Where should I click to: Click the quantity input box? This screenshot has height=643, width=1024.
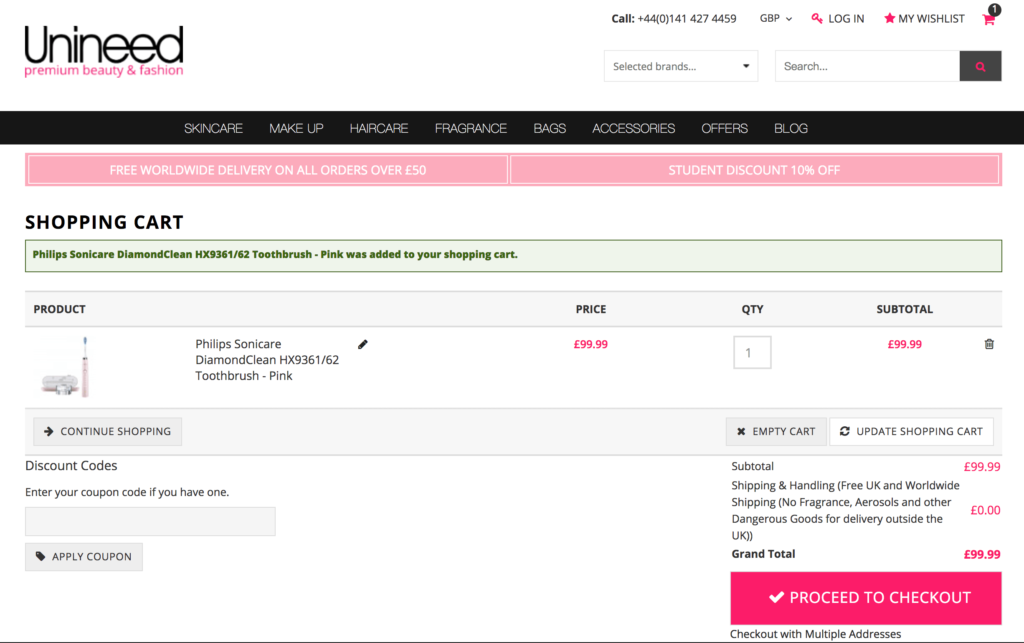point(752,353)
